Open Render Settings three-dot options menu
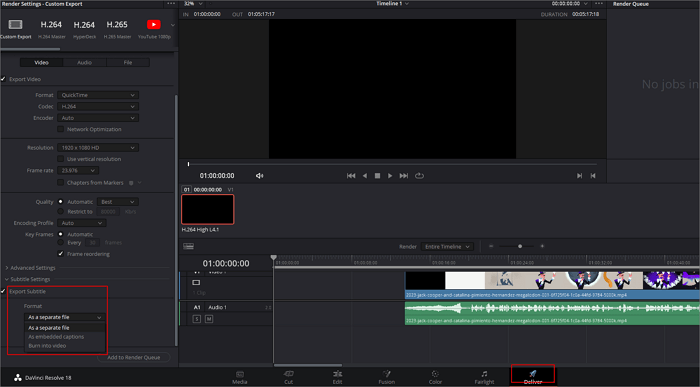Image resolution: width=700 pixels, height=387 pixels. [x=171, y=4]
